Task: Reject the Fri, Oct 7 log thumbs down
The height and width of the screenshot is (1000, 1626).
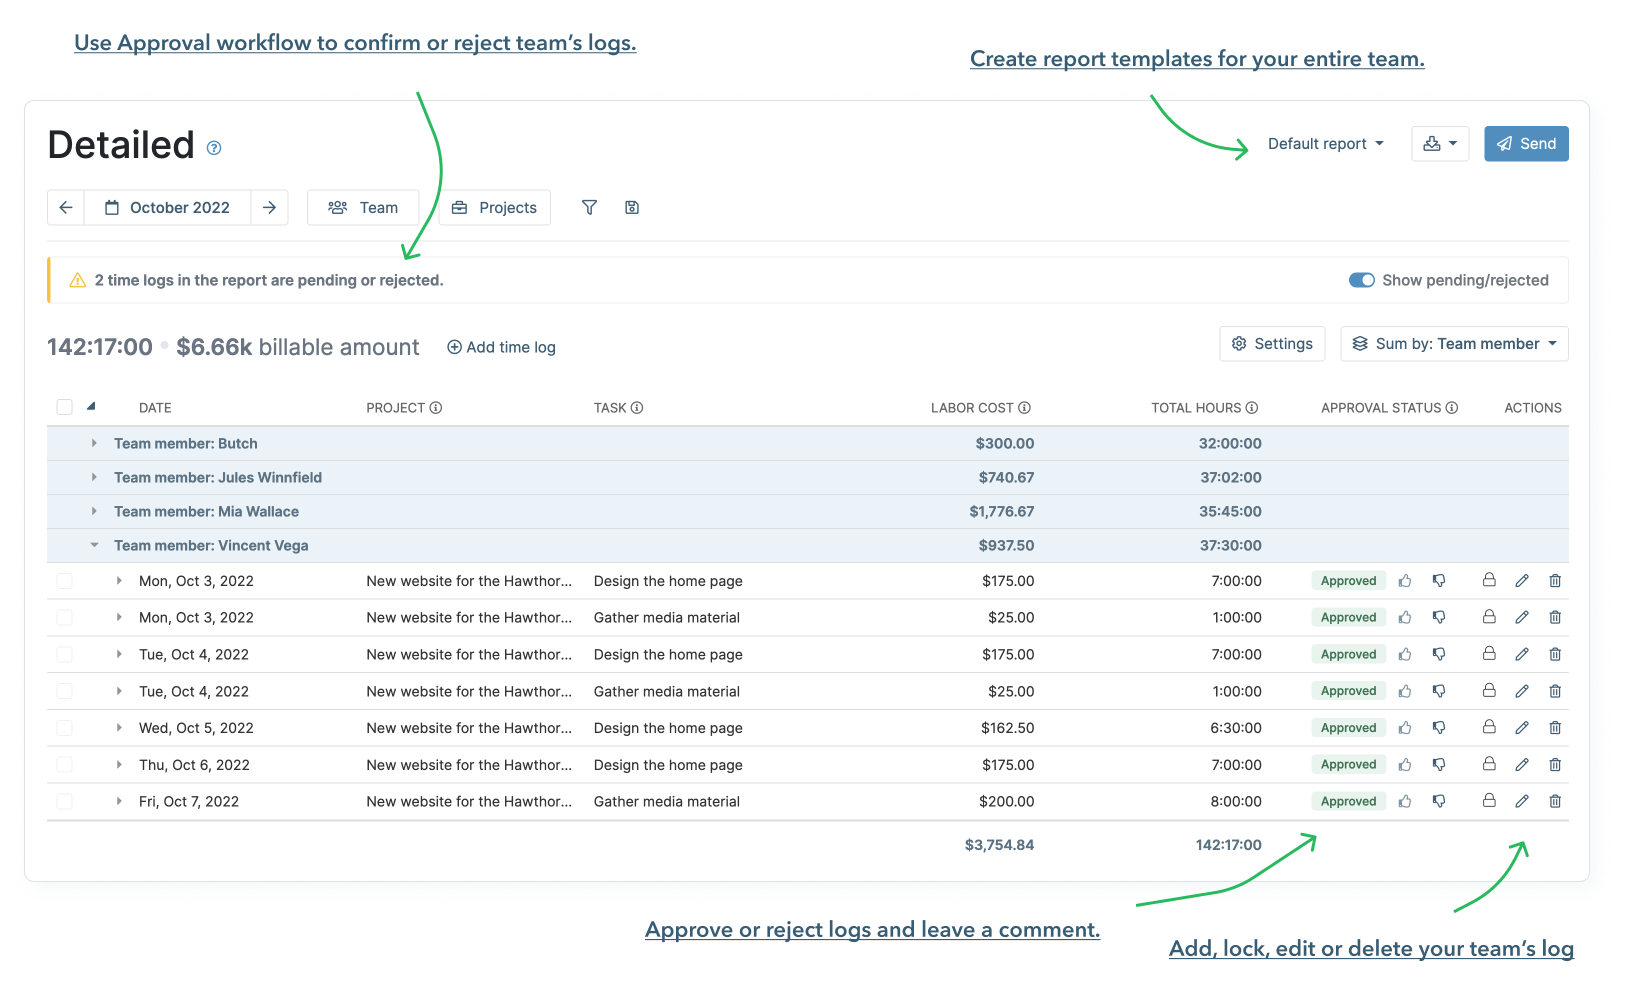Action: tap(1439, 801)
